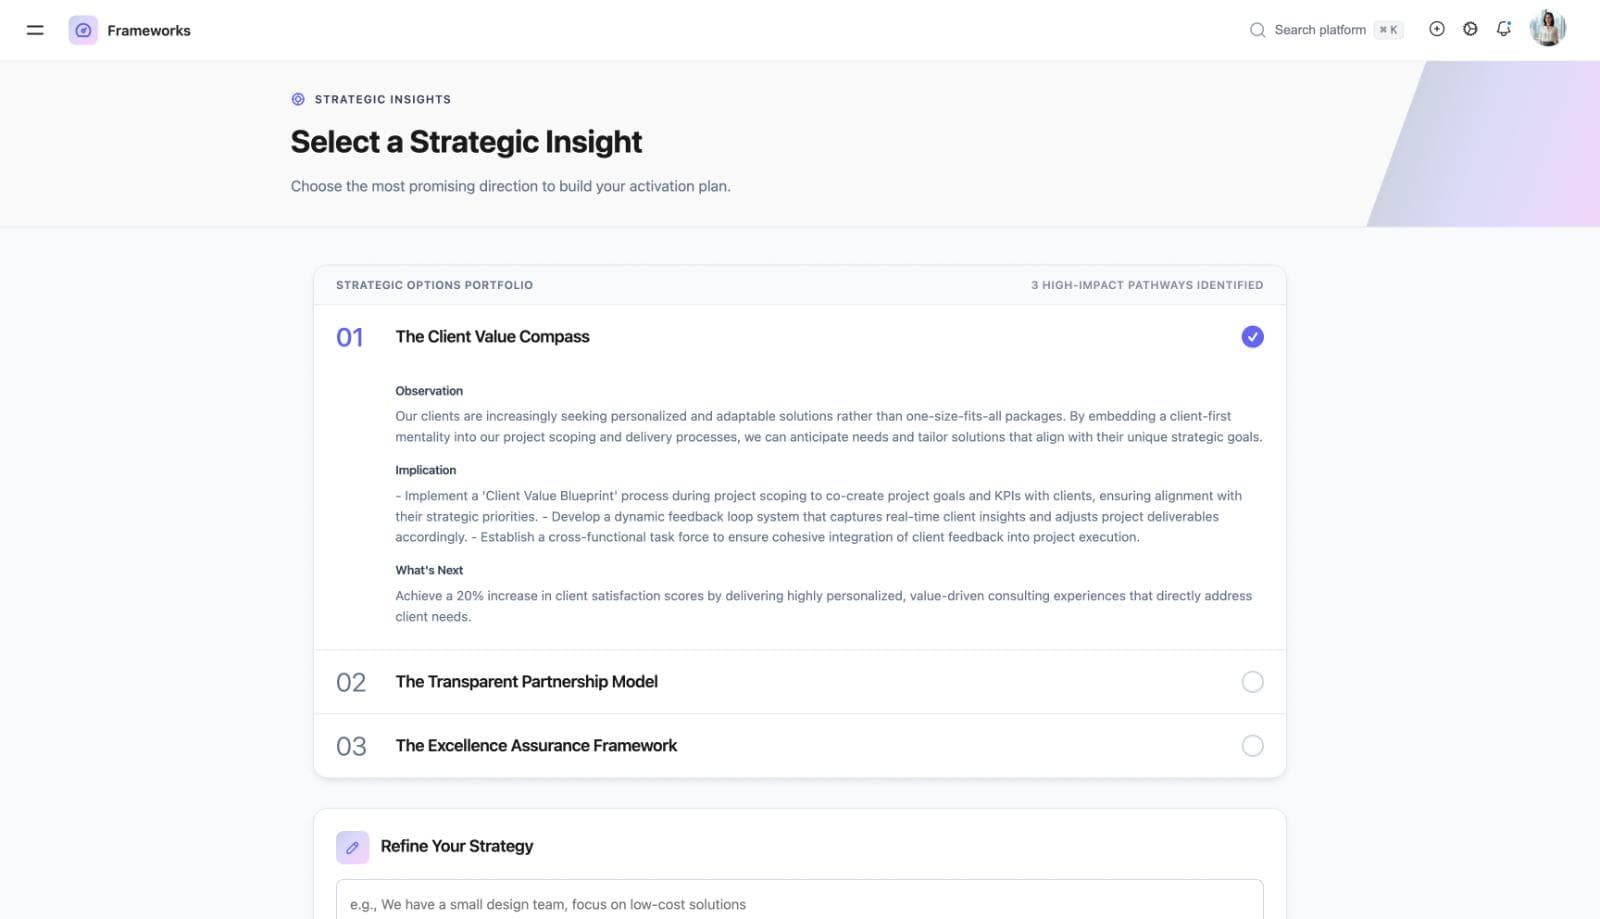Open the settings gear icon
This screenshot has height=919, width=1600.
tap(1470, 29)
